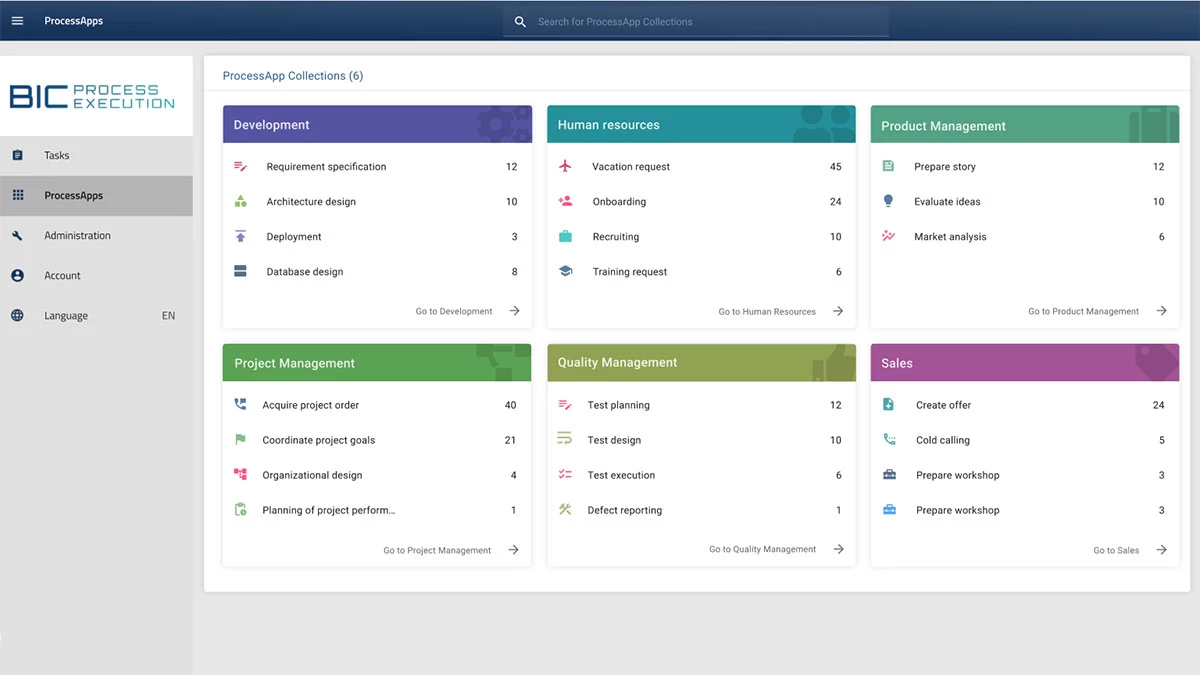Select Account in the sidebar

tap(96, 275)
